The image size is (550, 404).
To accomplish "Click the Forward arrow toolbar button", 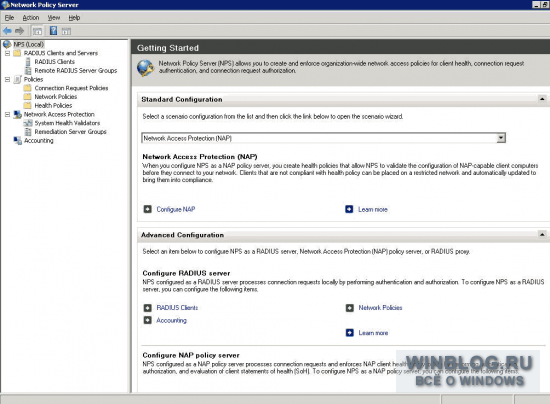I will [19, 31].
